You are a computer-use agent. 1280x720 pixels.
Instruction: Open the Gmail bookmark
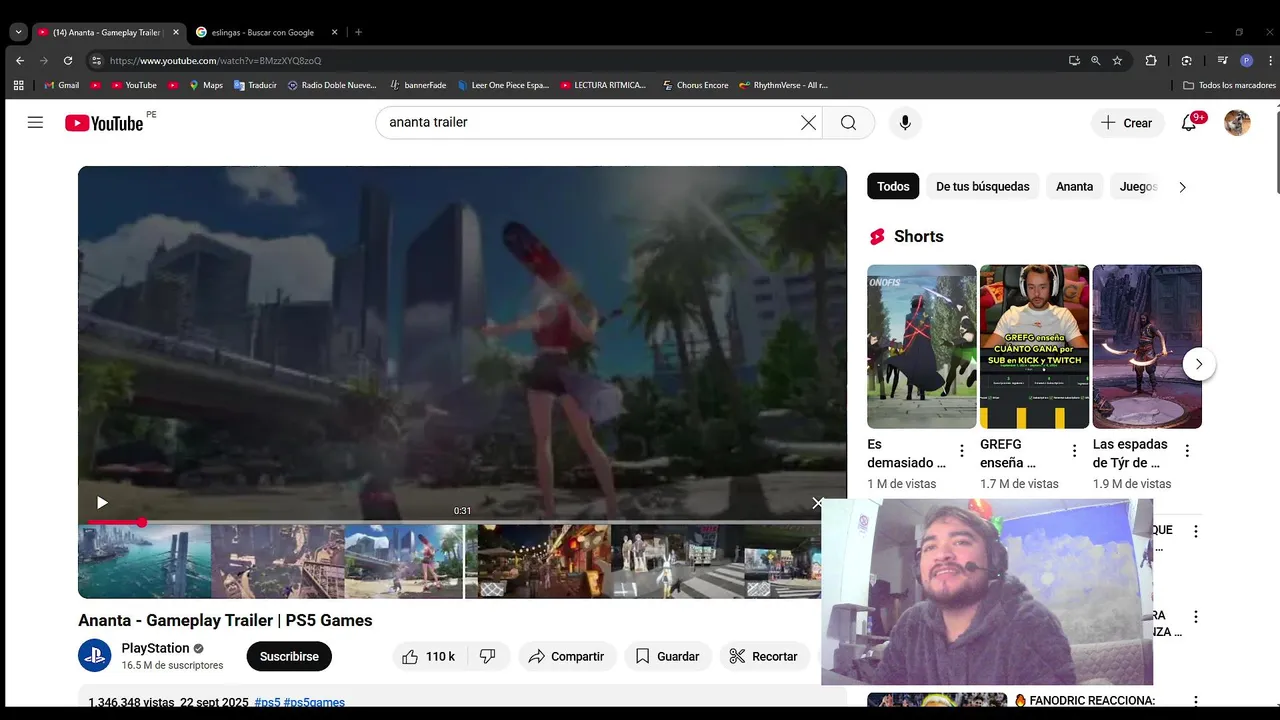[61, 85]
